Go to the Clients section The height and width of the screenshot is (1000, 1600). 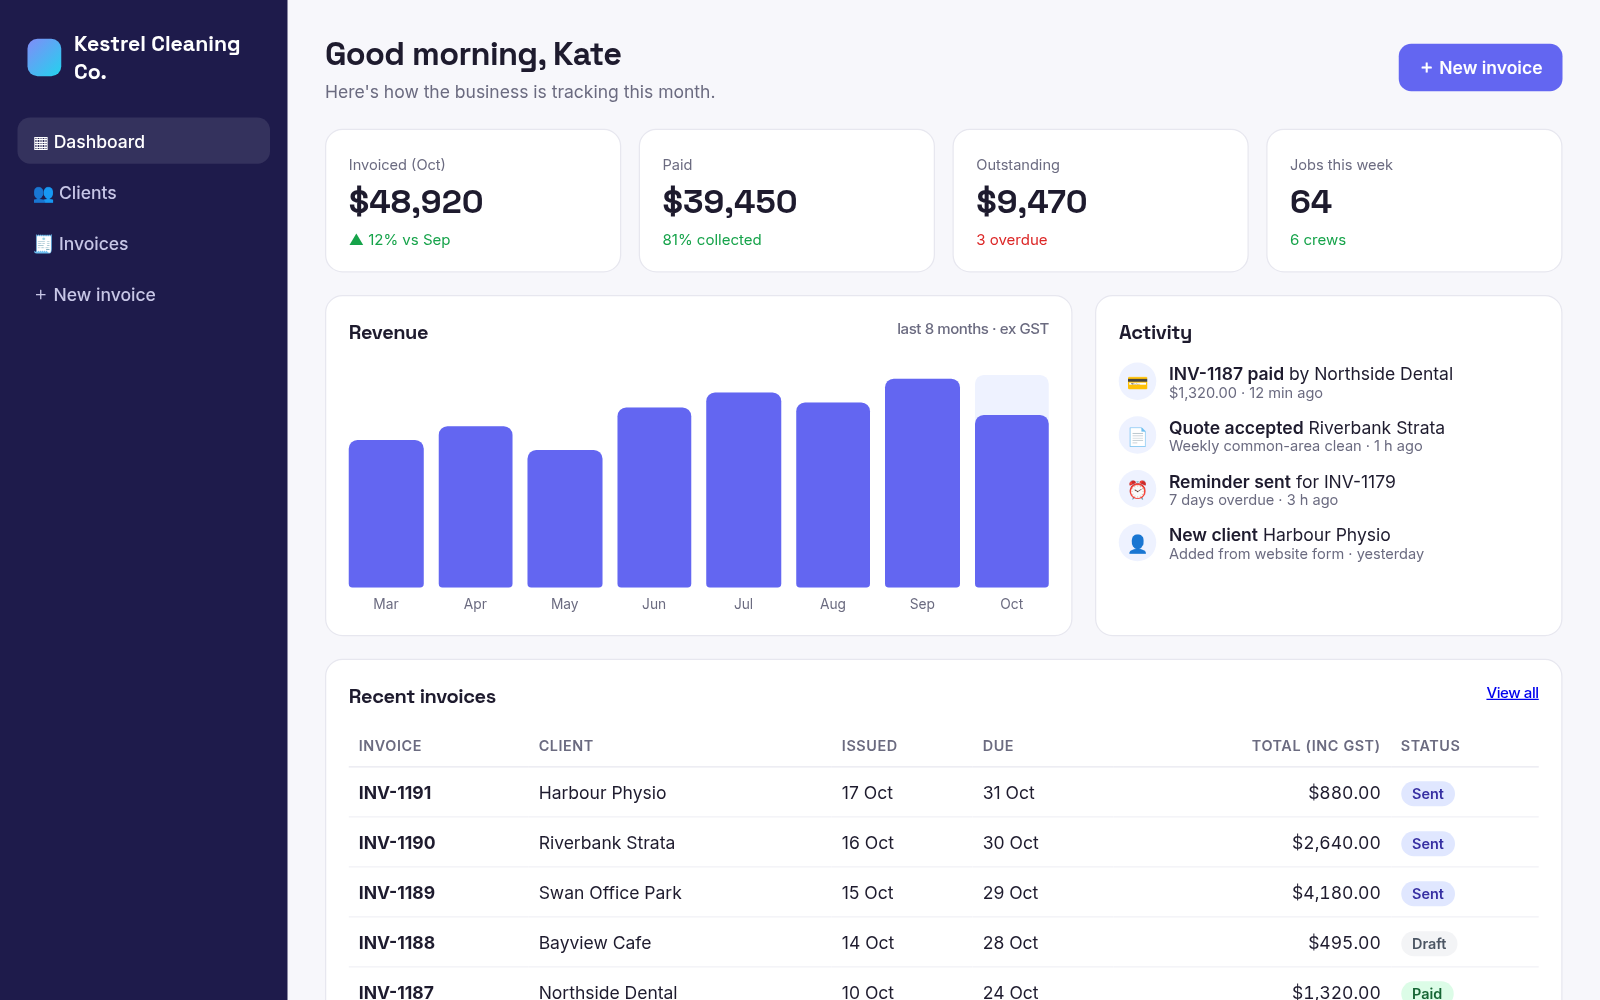point(143,192)
